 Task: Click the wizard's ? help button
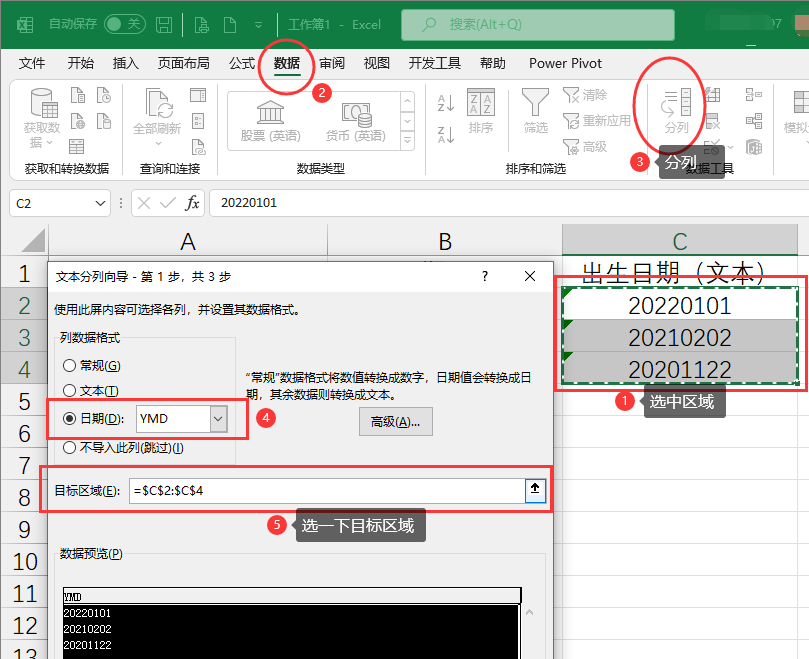485,276
